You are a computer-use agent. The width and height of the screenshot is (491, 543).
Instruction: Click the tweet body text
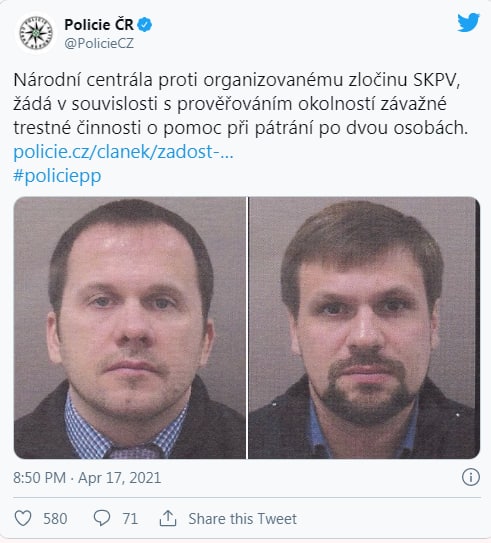(x=241, y=104)
